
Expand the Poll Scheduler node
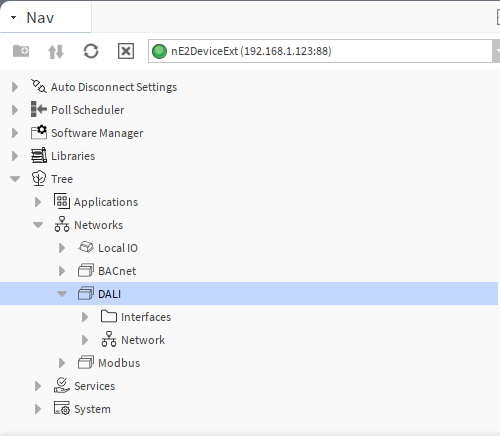15,110
